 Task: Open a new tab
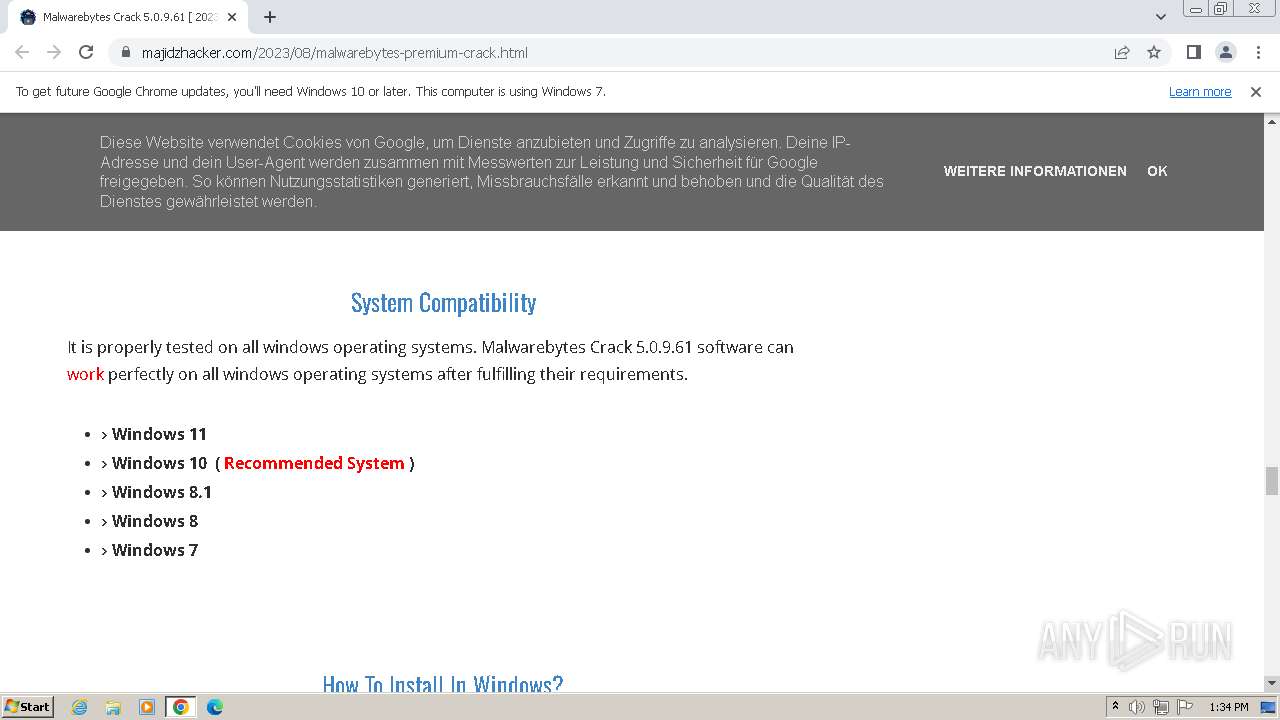pos(270,17)
